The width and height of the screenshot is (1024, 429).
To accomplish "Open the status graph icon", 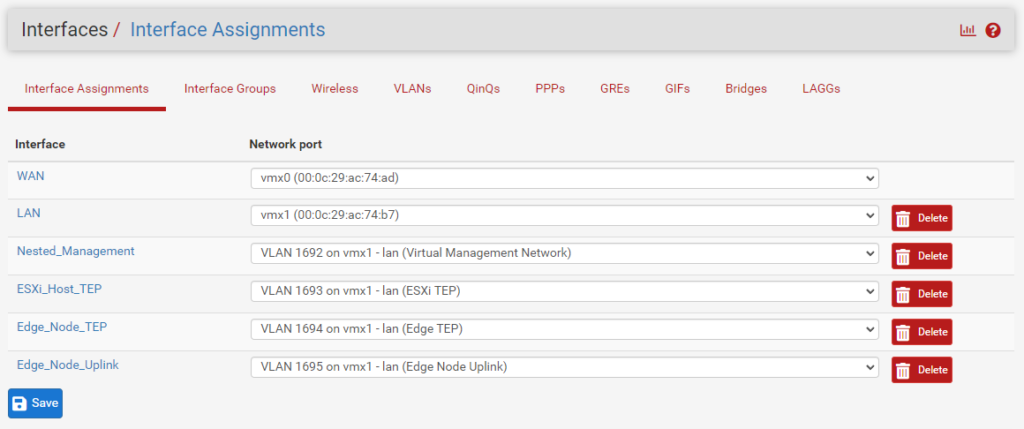I will [967, 30].
